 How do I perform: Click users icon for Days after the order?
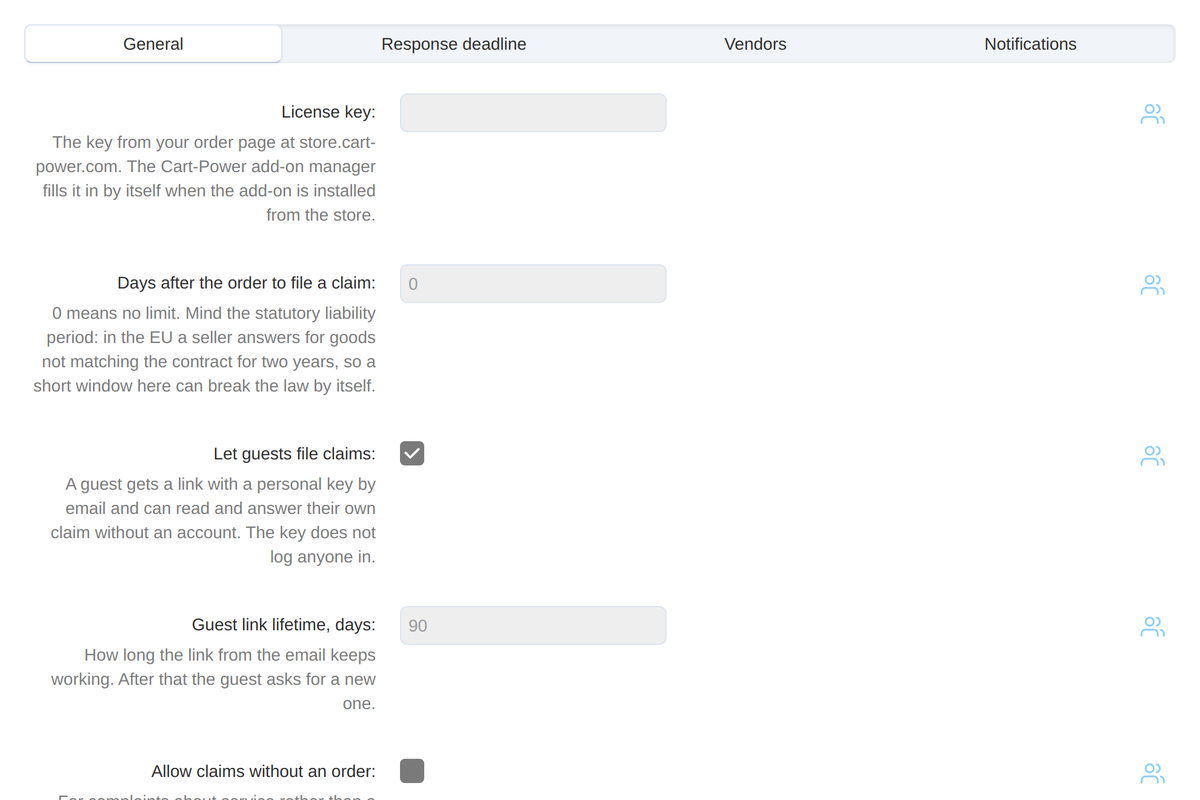[x=1153, y=285]
